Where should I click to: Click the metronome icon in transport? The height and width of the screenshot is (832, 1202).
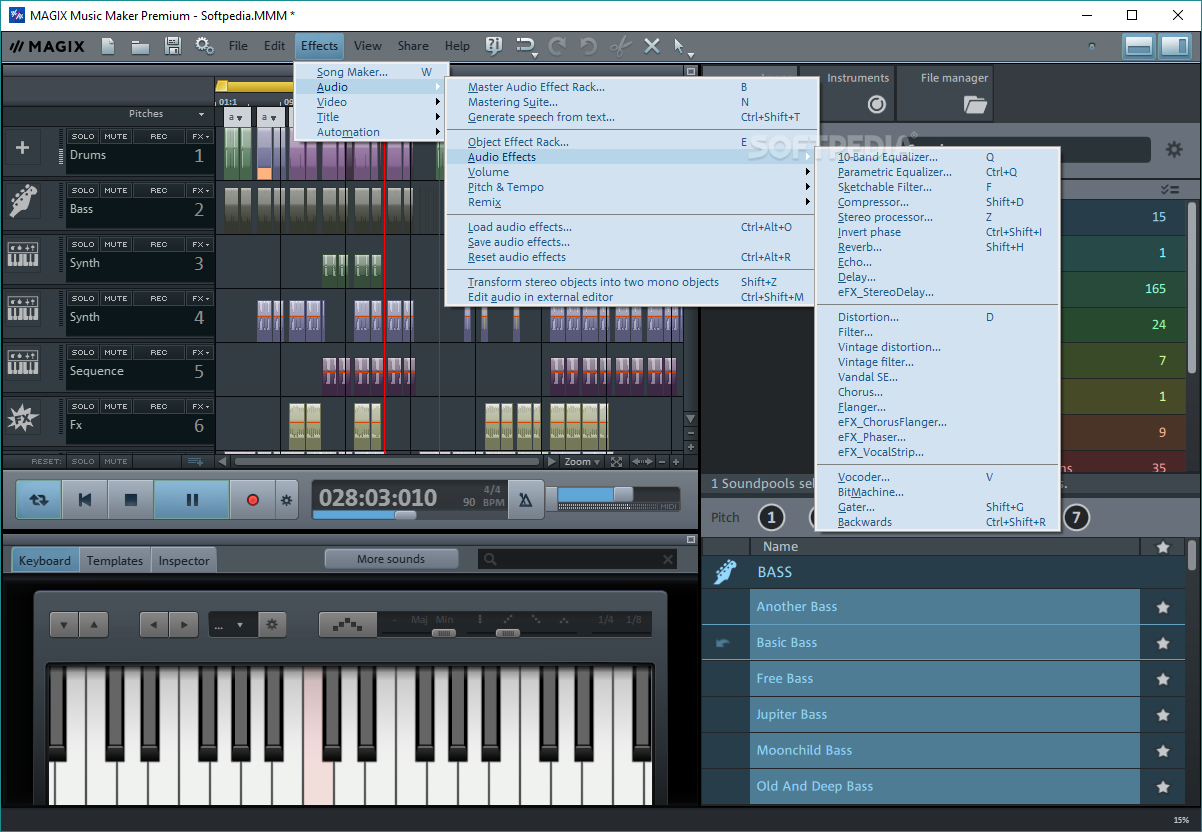(526, 499)
